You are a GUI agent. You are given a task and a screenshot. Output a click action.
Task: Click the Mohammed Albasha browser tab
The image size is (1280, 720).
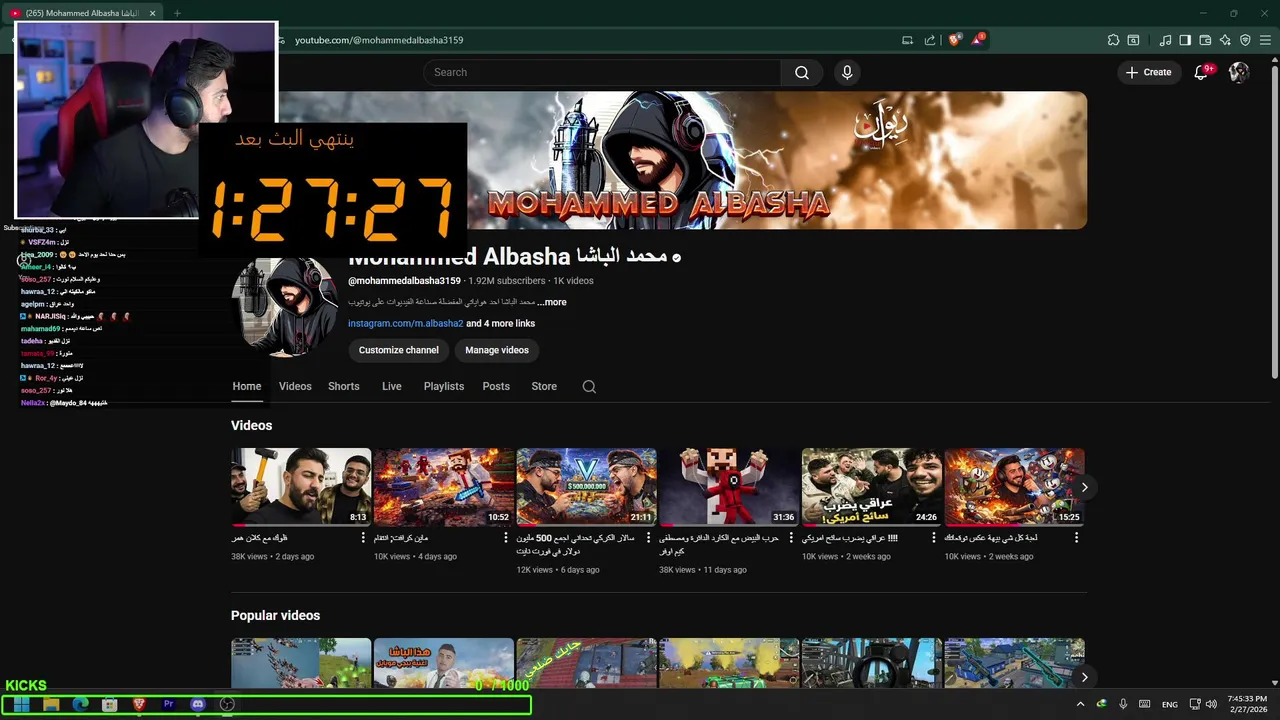click(x=85, y=13)
